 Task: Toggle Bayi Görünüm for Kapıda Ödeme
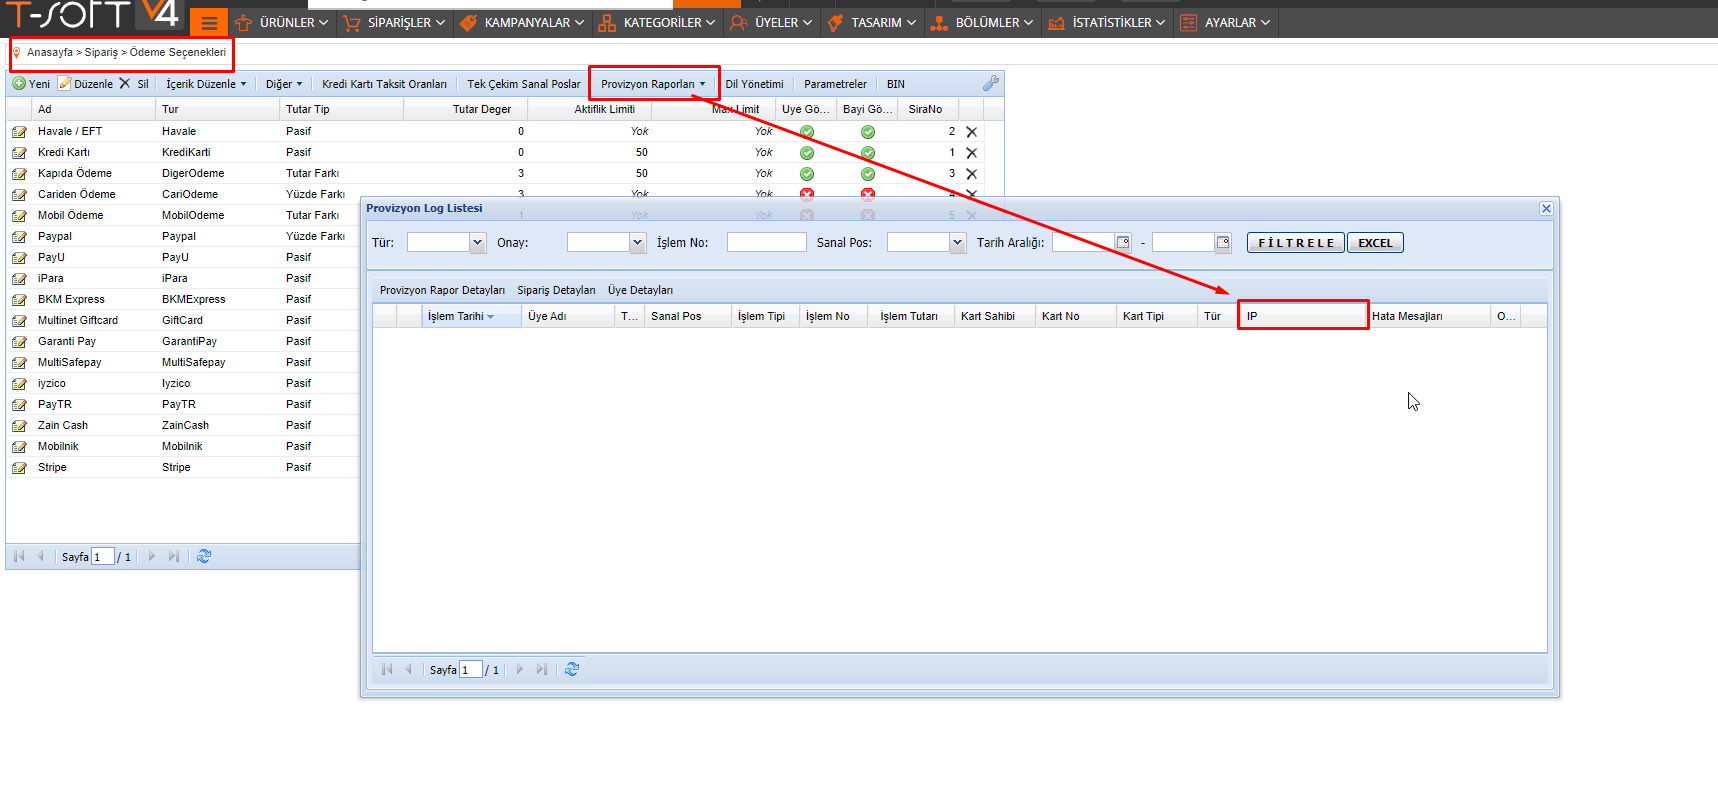click(868, 174)
